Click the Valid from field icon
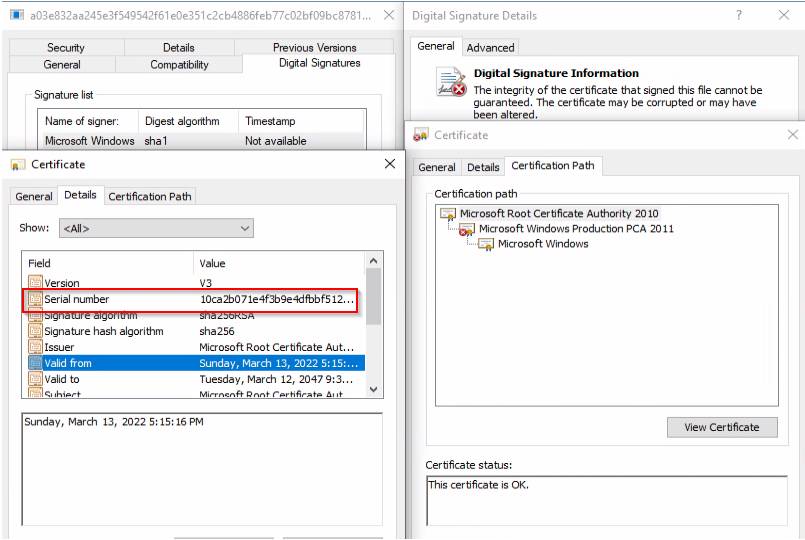Screen dimensions: 805x540 [35, 363]
